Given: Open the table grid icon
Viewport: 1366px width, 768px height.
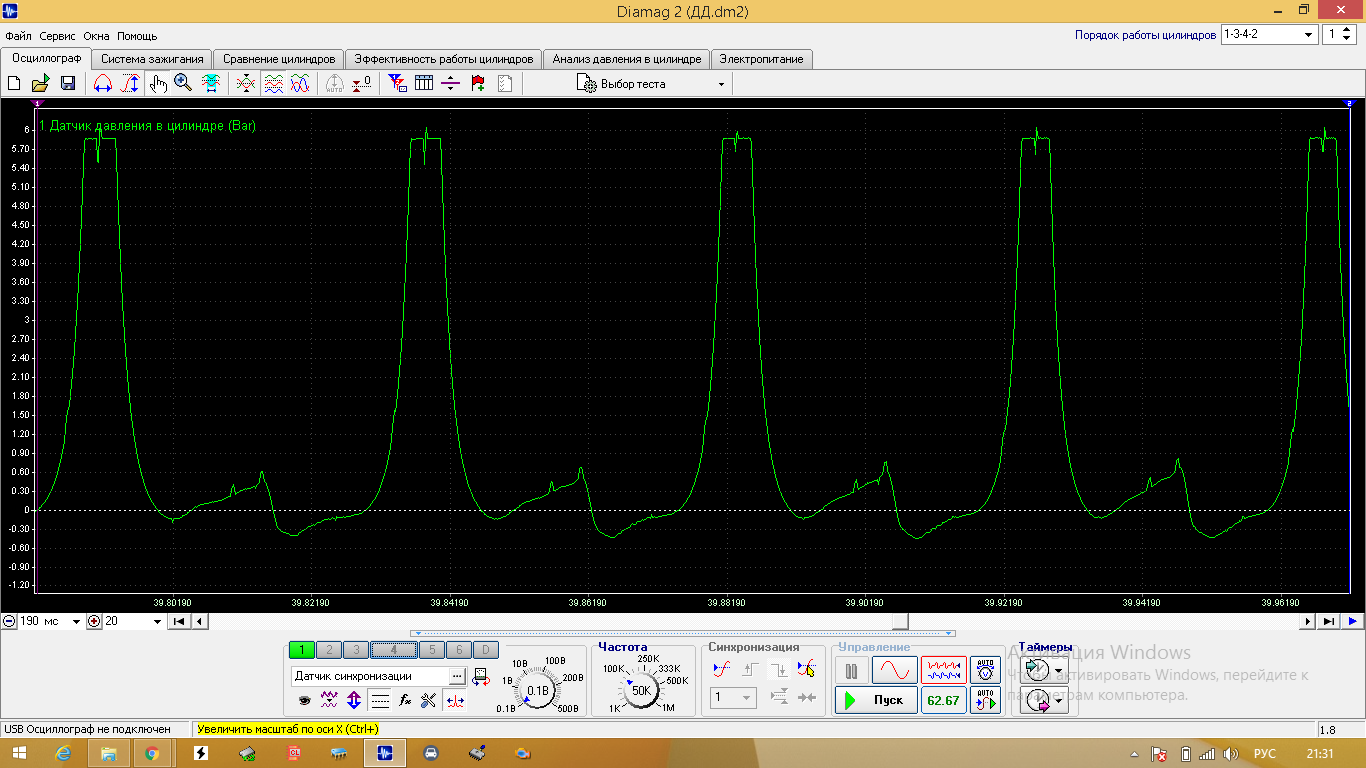Looking at the screenshot, I should (424, 84).
